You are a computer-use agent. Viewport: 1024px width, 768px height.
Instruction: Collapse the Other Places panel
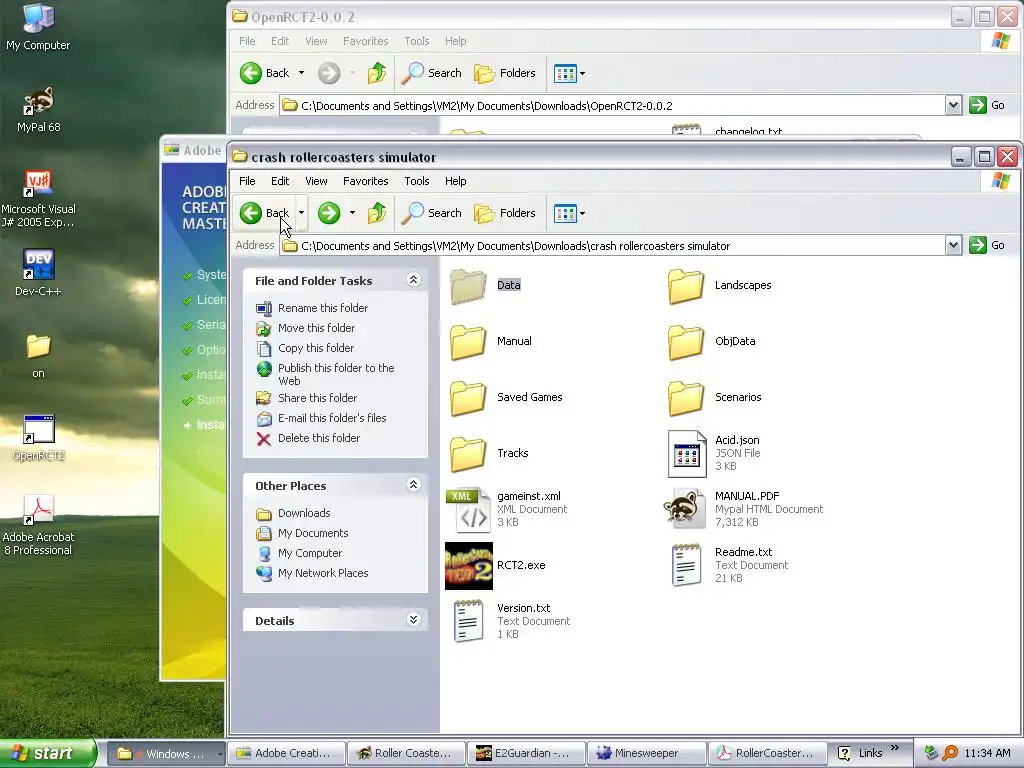(413, 485)
